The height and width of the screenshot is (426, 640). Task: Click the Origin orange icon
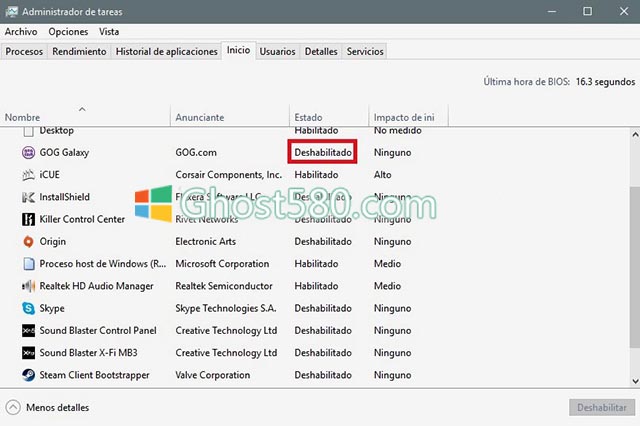pyautogui.click(x=28, y=242)
